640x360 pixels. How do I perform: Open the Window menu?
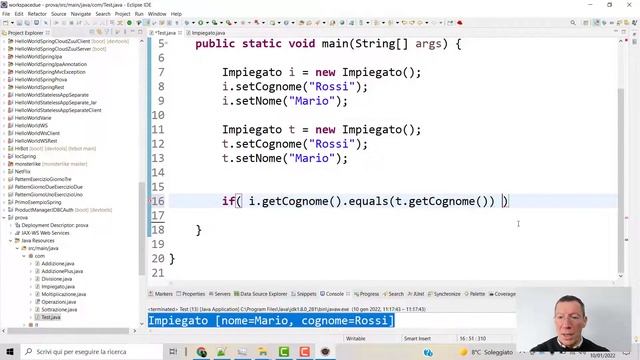coord(157,14)
